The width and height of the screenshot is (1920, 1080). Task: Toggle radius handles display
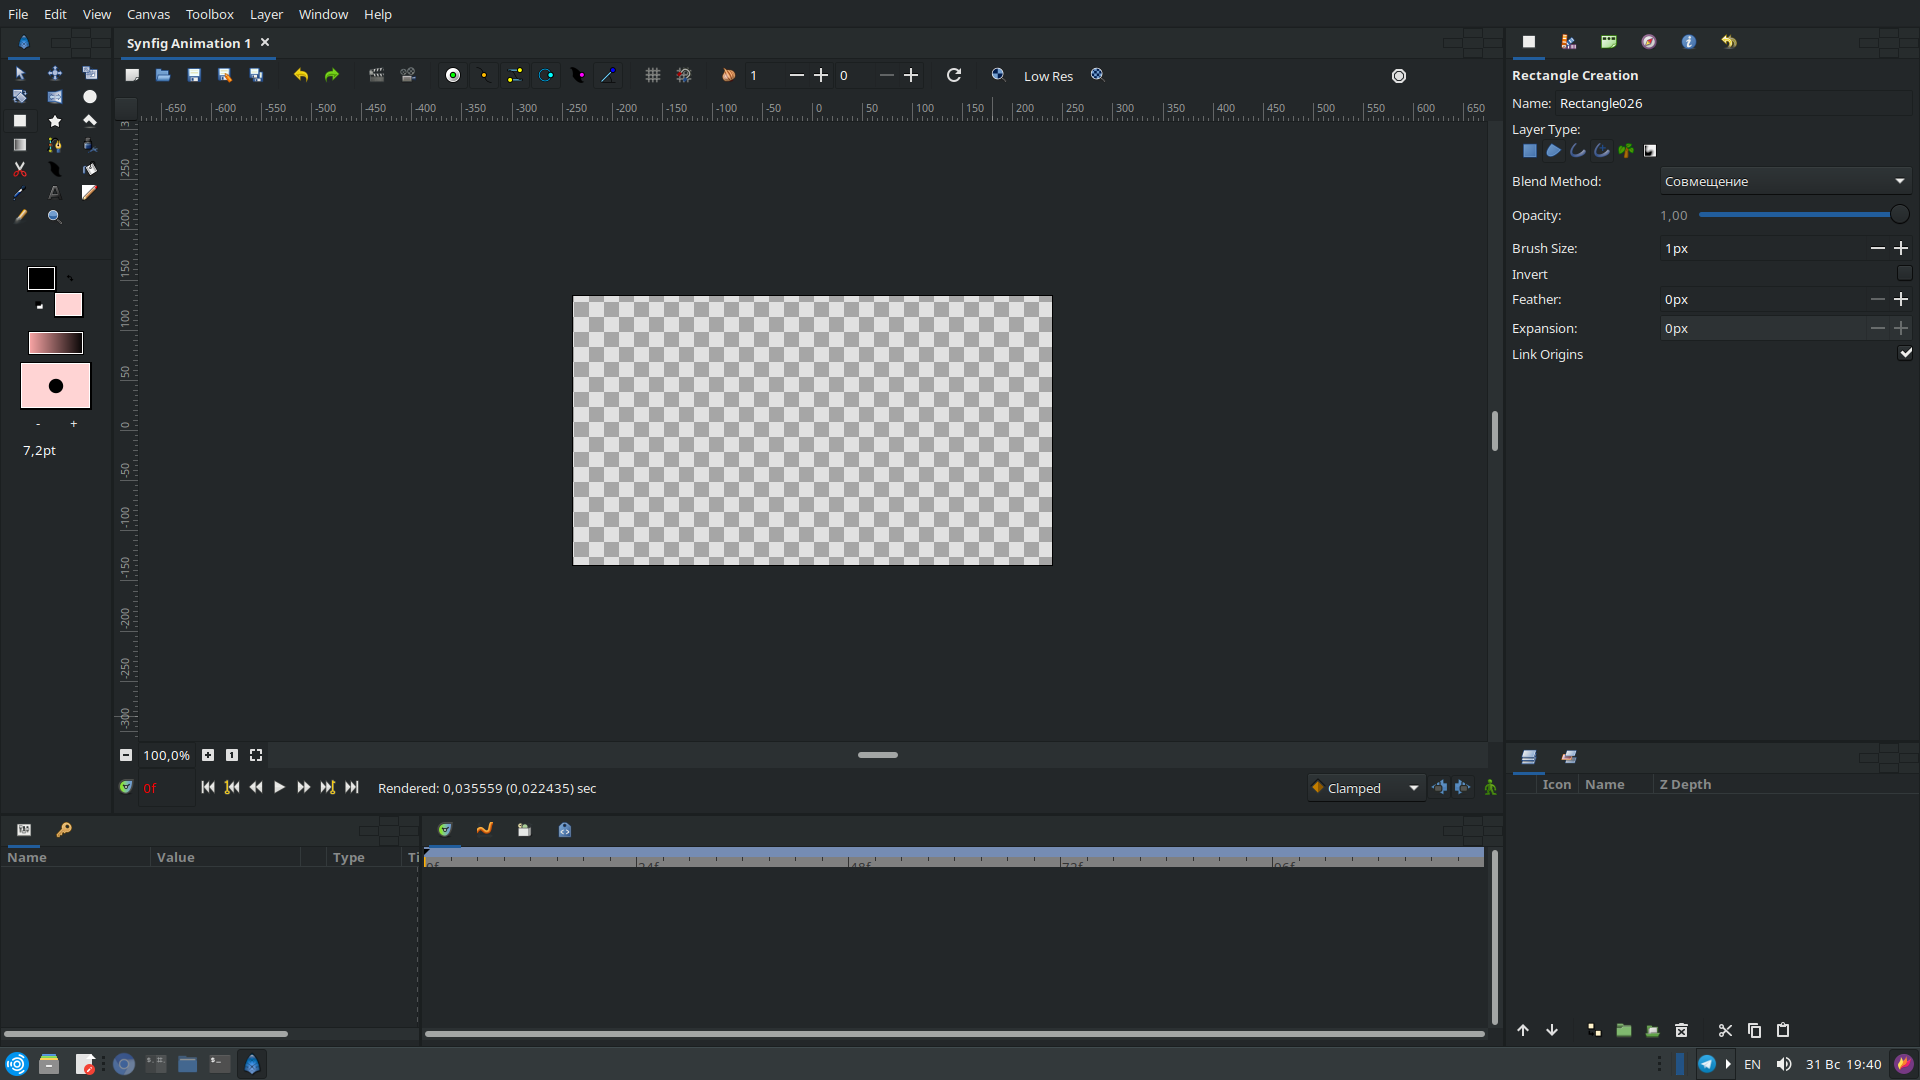coord(546,75)
